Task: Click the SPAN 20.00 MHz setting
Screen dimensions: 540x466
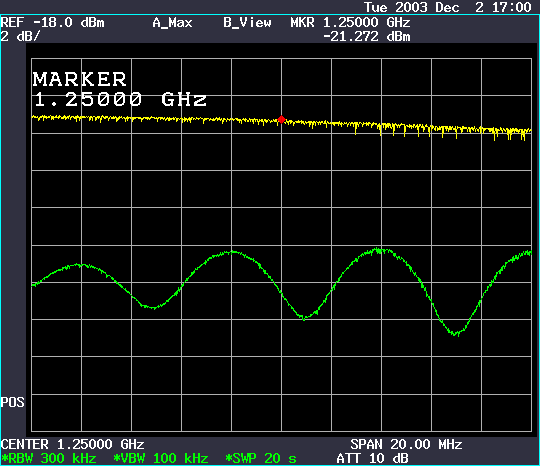Action: pyautogui.click(x=406, y=444)
